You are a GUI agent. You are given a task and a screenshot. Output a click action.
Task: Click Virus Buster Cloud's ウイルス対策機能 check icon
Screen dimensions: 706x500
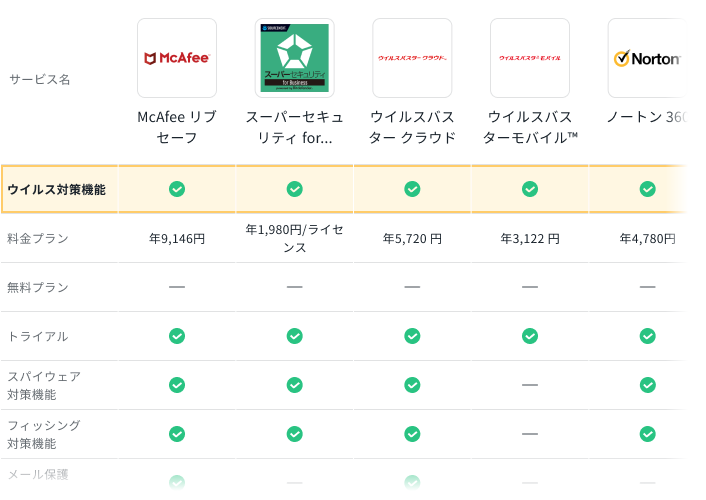[x=412, y=189]
